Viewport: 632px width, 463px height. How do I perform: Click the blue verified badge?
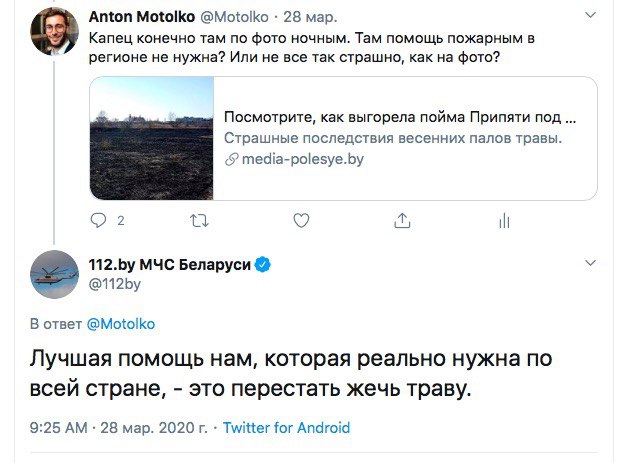coord(264,265)
